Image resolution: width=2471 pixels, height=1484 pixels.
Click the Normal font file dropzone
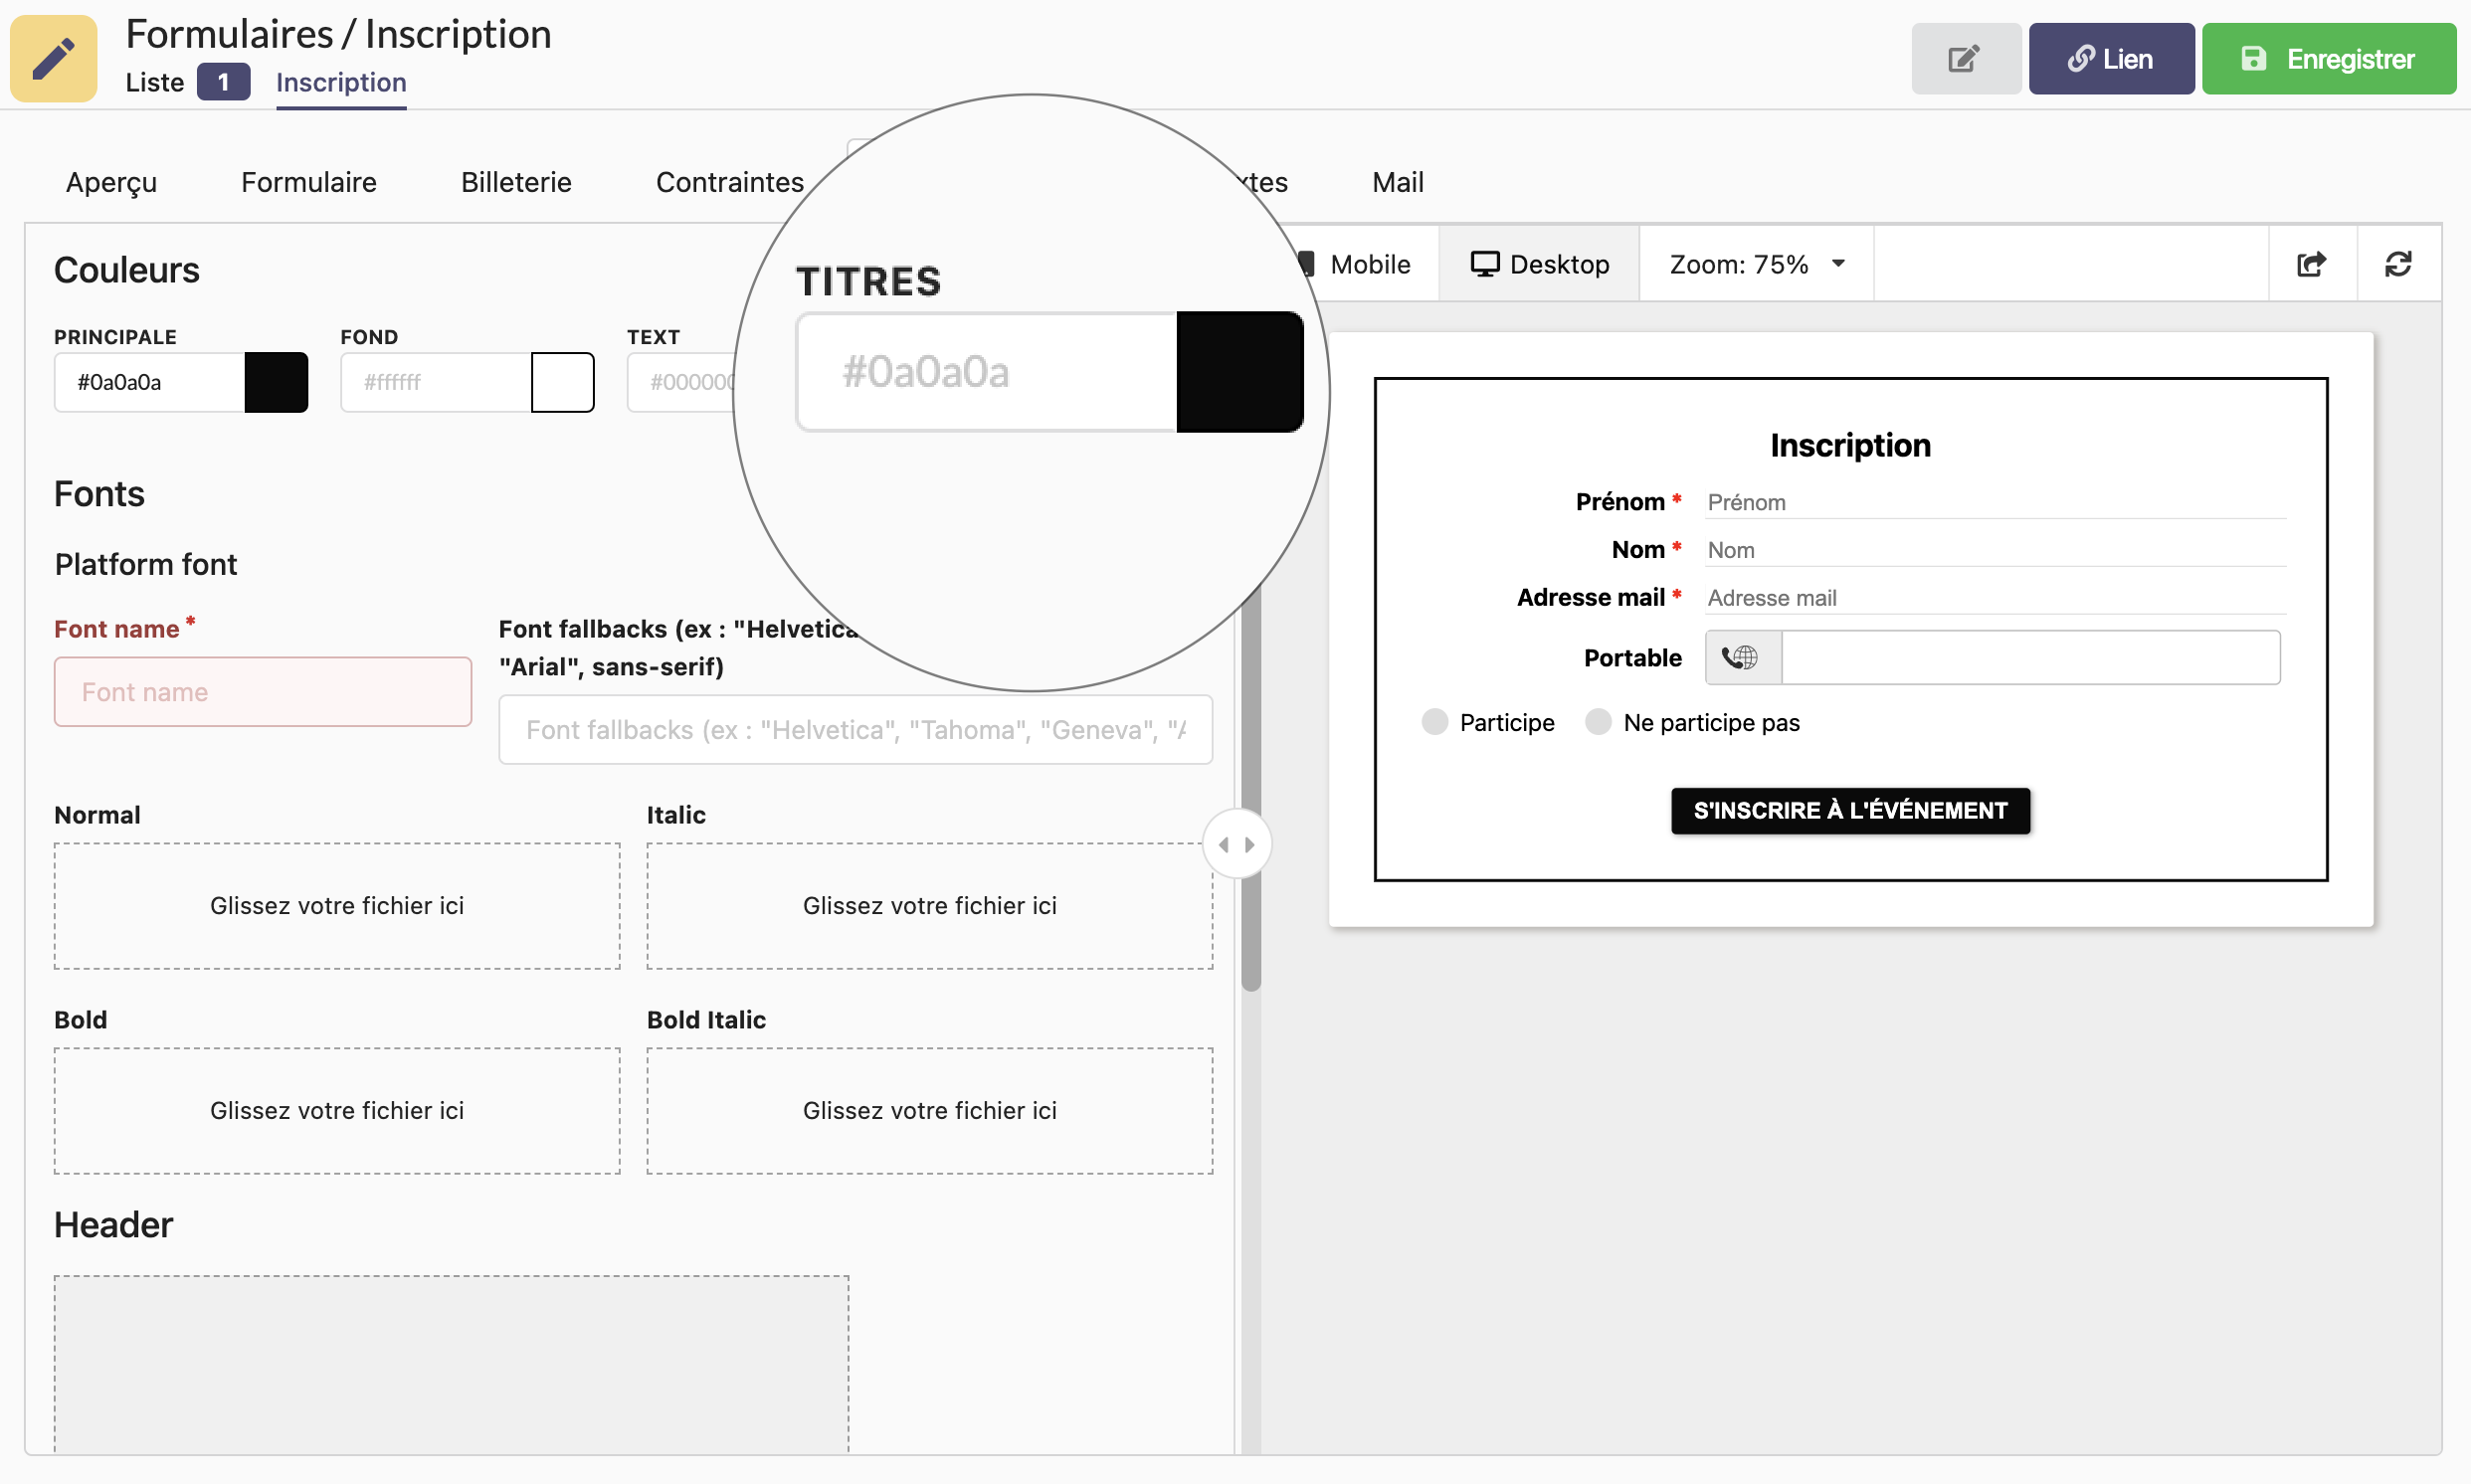coord(337,906)
